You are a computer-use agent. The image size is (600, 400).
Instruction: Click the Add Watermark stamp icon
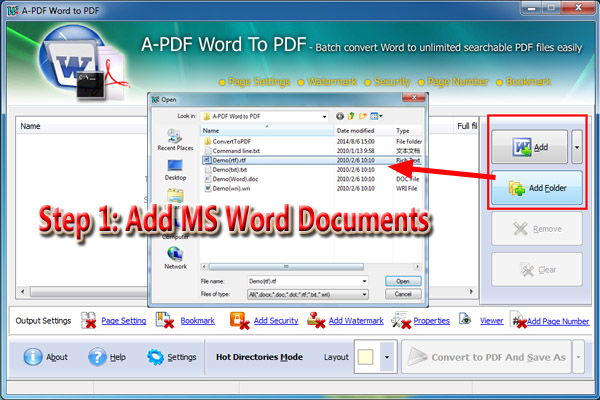[316, 320]
